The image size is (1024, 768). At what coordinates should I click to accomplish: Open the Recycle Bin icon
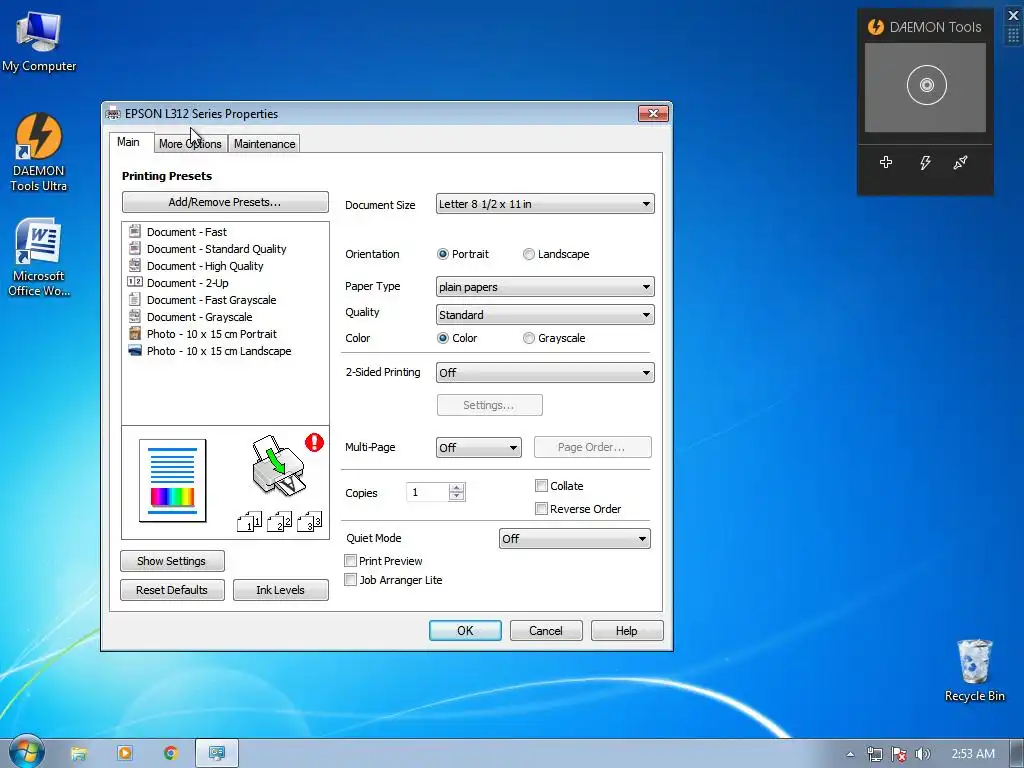coord(974,671)
